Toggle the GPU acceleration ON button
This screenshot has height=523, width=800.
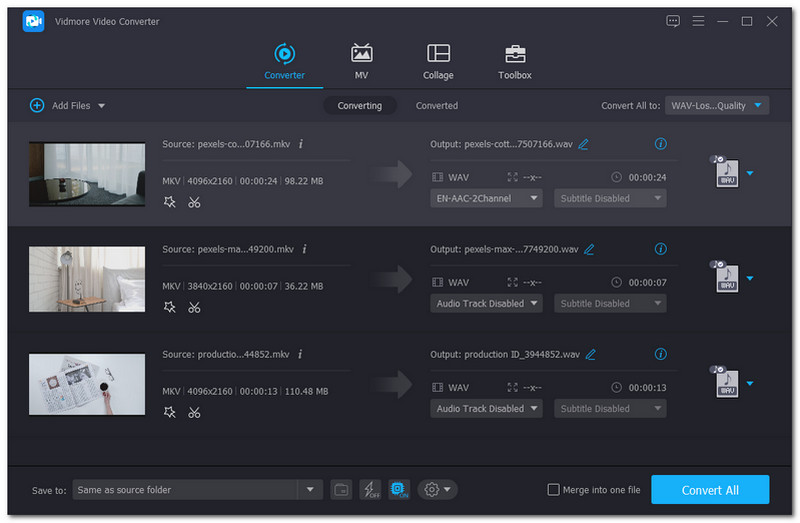coord(398,489)
